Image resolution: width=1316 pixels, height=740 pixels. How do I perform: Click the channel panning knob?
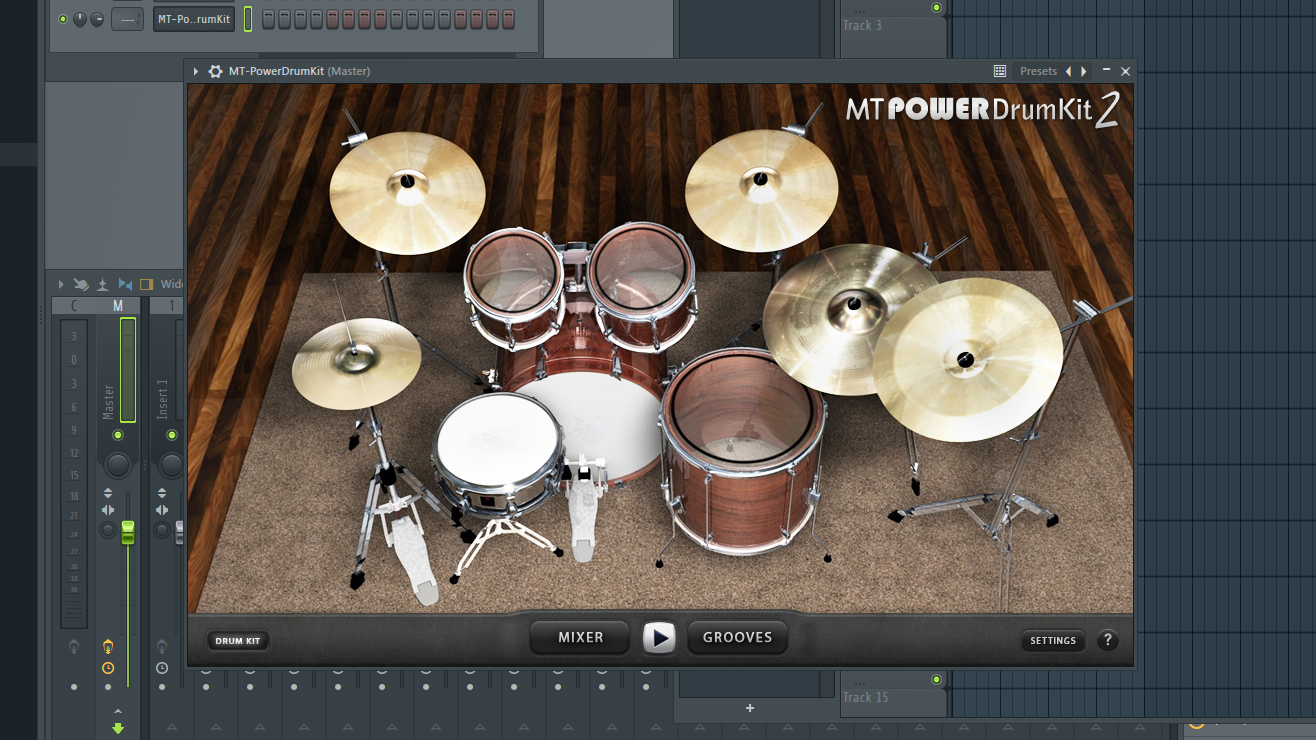click(80, 19)
